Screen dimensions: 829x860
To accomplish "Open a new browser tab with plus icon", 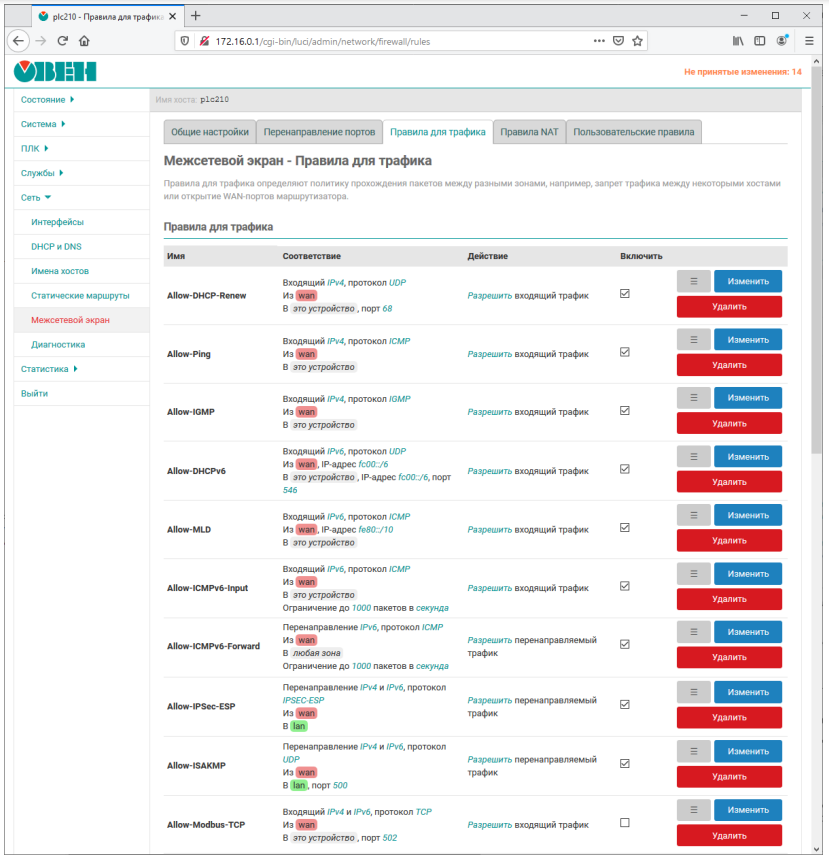I will [196, 16].
